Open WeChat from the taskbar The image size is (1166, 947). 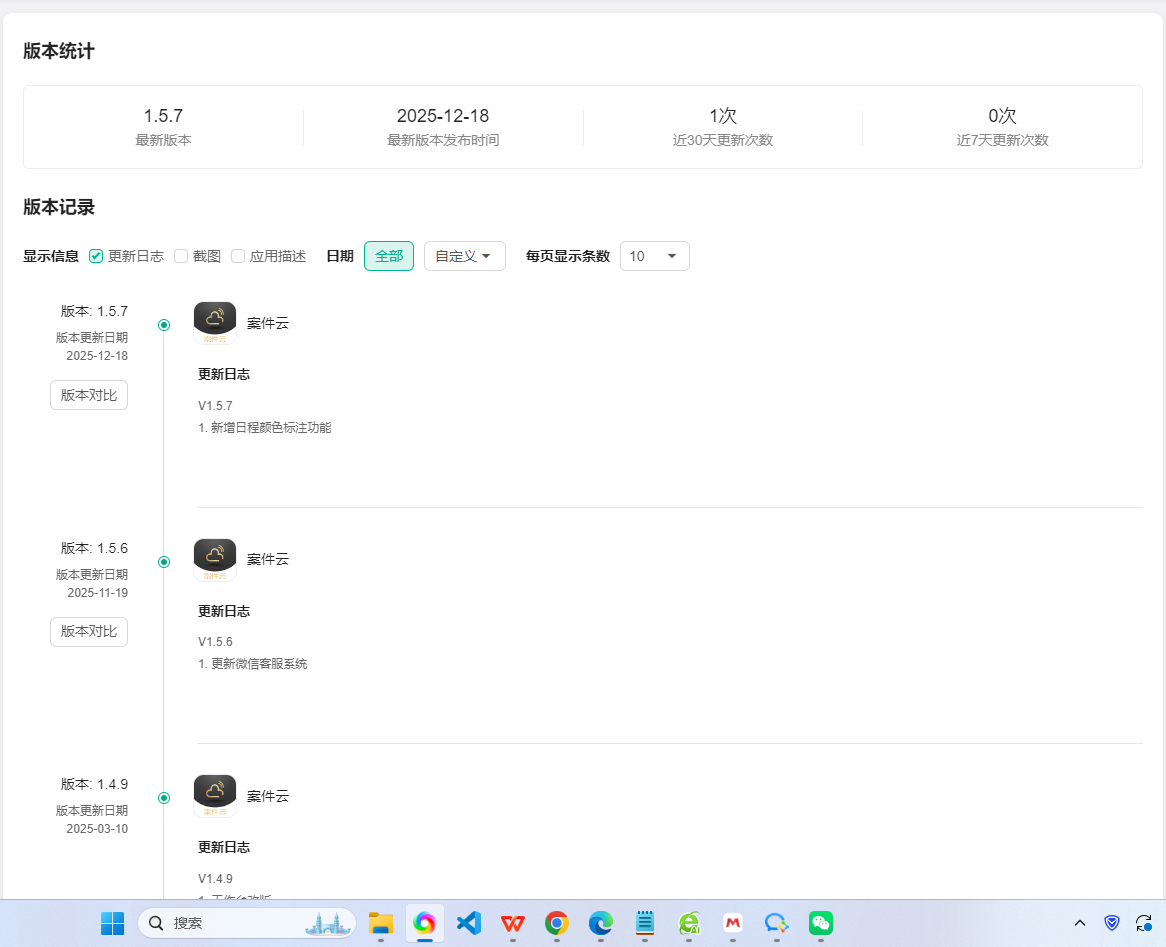tap(821, 923)
